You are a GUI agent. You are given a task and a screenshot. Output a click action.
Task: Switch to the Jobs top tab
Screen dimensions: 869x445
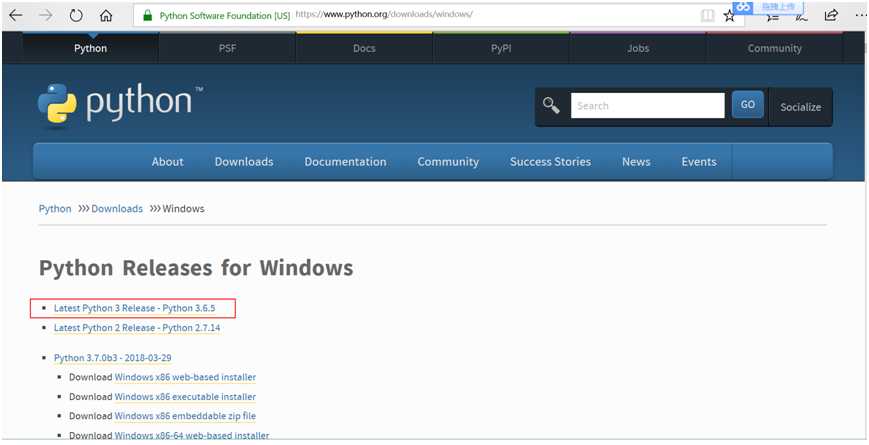(638, 48)
